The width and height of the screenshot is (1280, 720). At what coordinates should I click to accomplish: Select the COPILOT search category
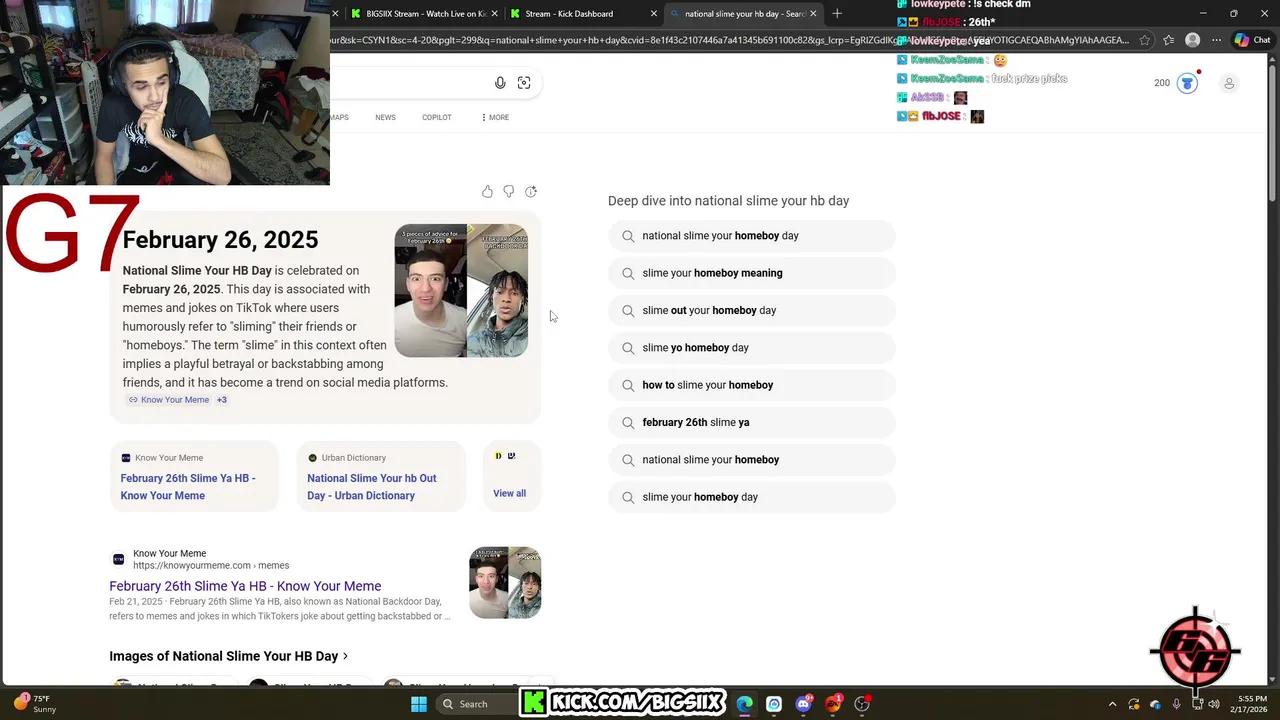click(436, 117)
